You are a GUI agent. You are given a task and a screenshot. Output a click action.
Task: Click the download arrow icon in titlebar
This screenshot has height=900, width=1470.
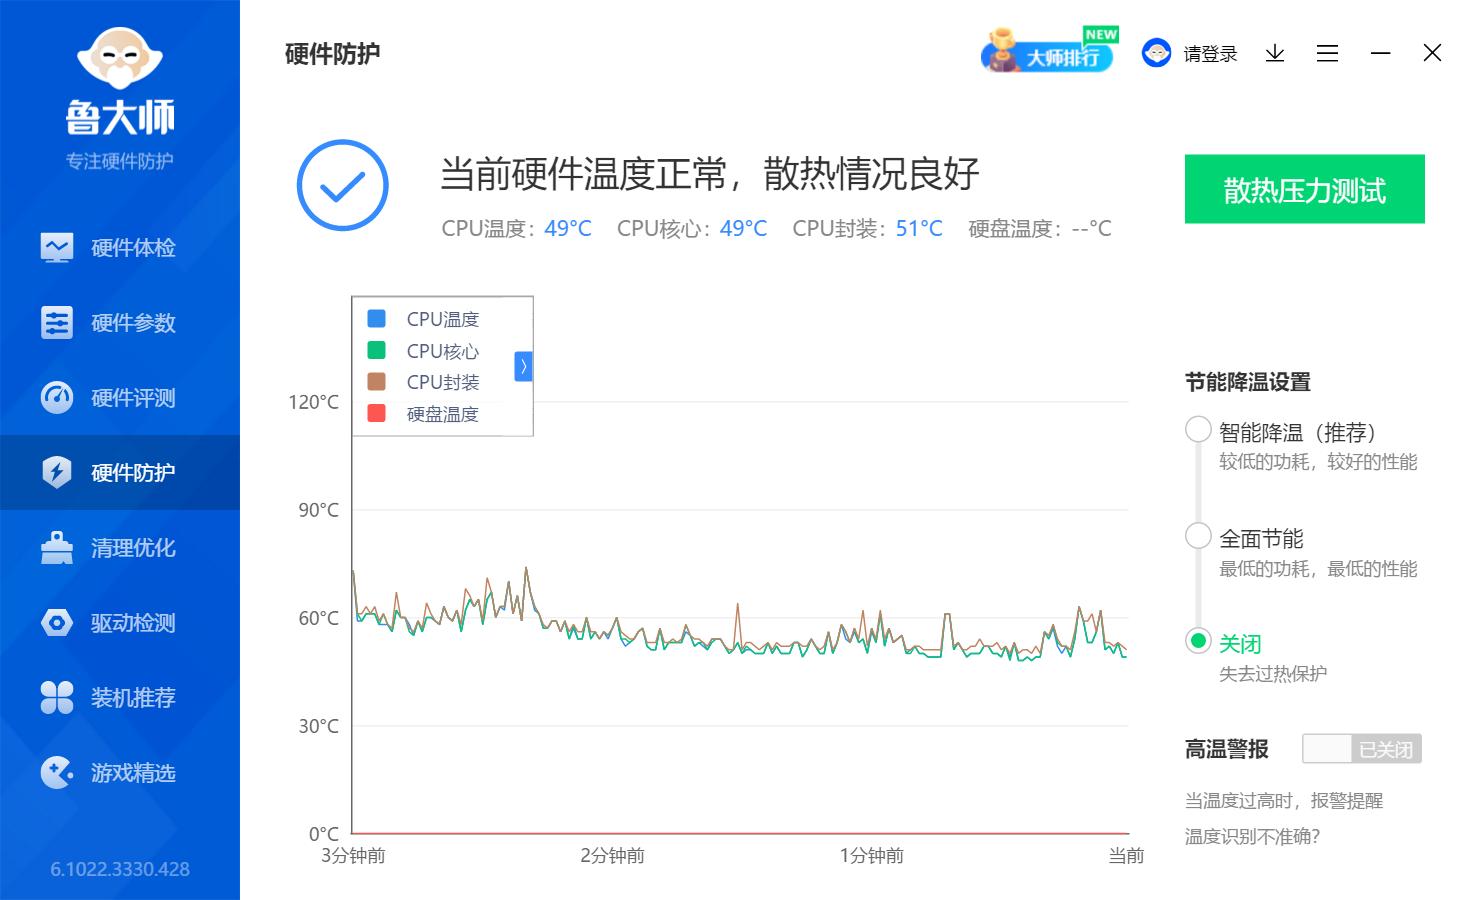pos(1274,53)
